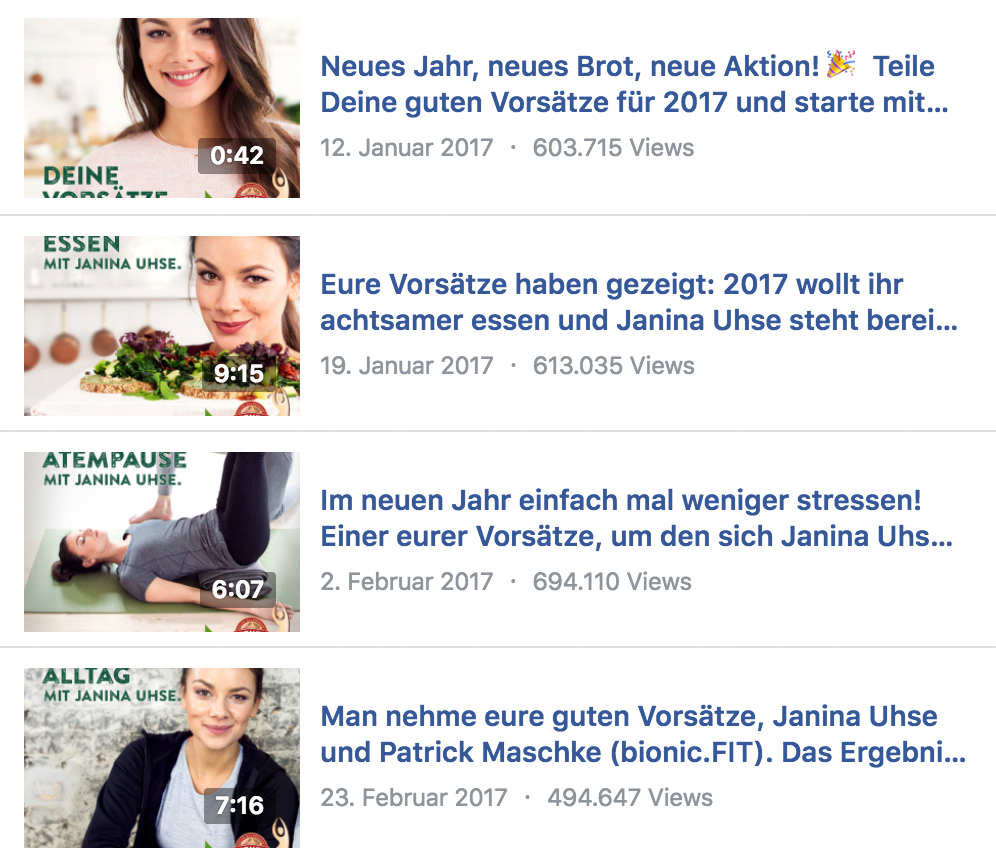Open the 'Eure Vorsätze haben gezeigt' video title

tap(638, 302)
